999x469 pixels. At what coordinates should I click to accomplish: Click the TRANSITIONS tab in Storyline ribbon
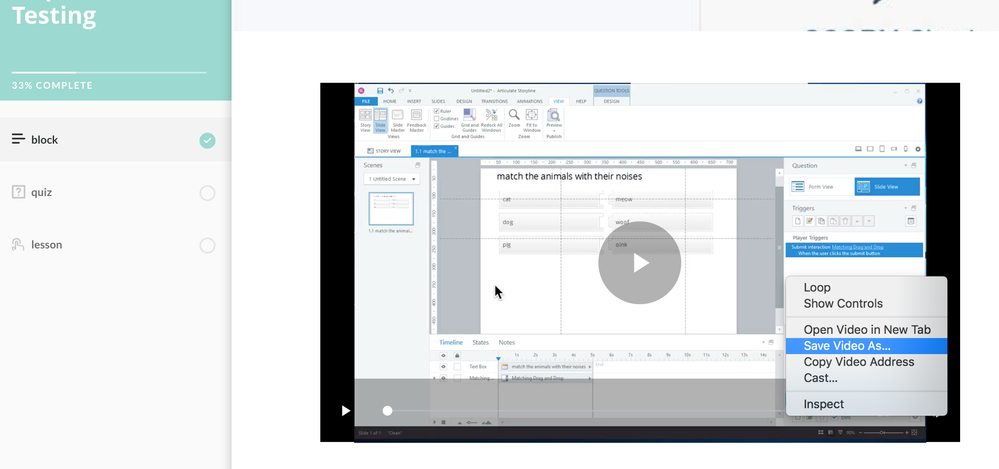click(494, 101)
